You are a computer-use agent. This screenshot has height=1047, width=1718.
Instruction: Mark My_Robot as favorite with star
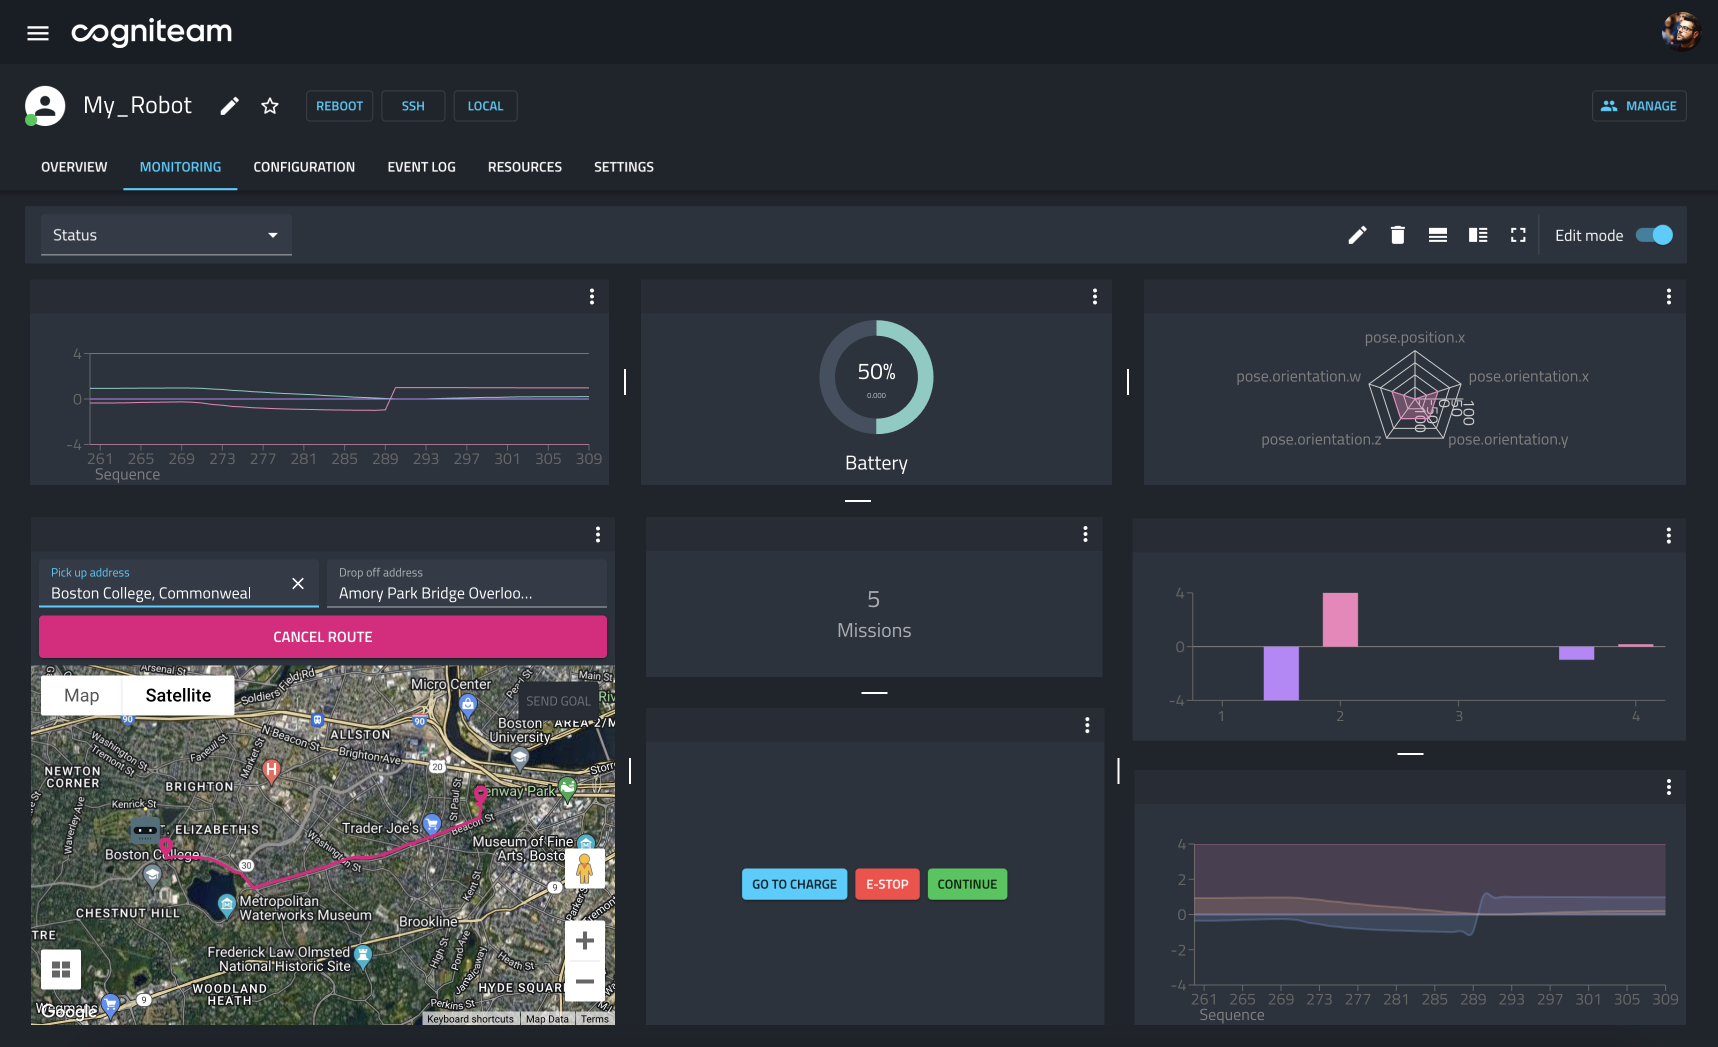pos(270,106)
